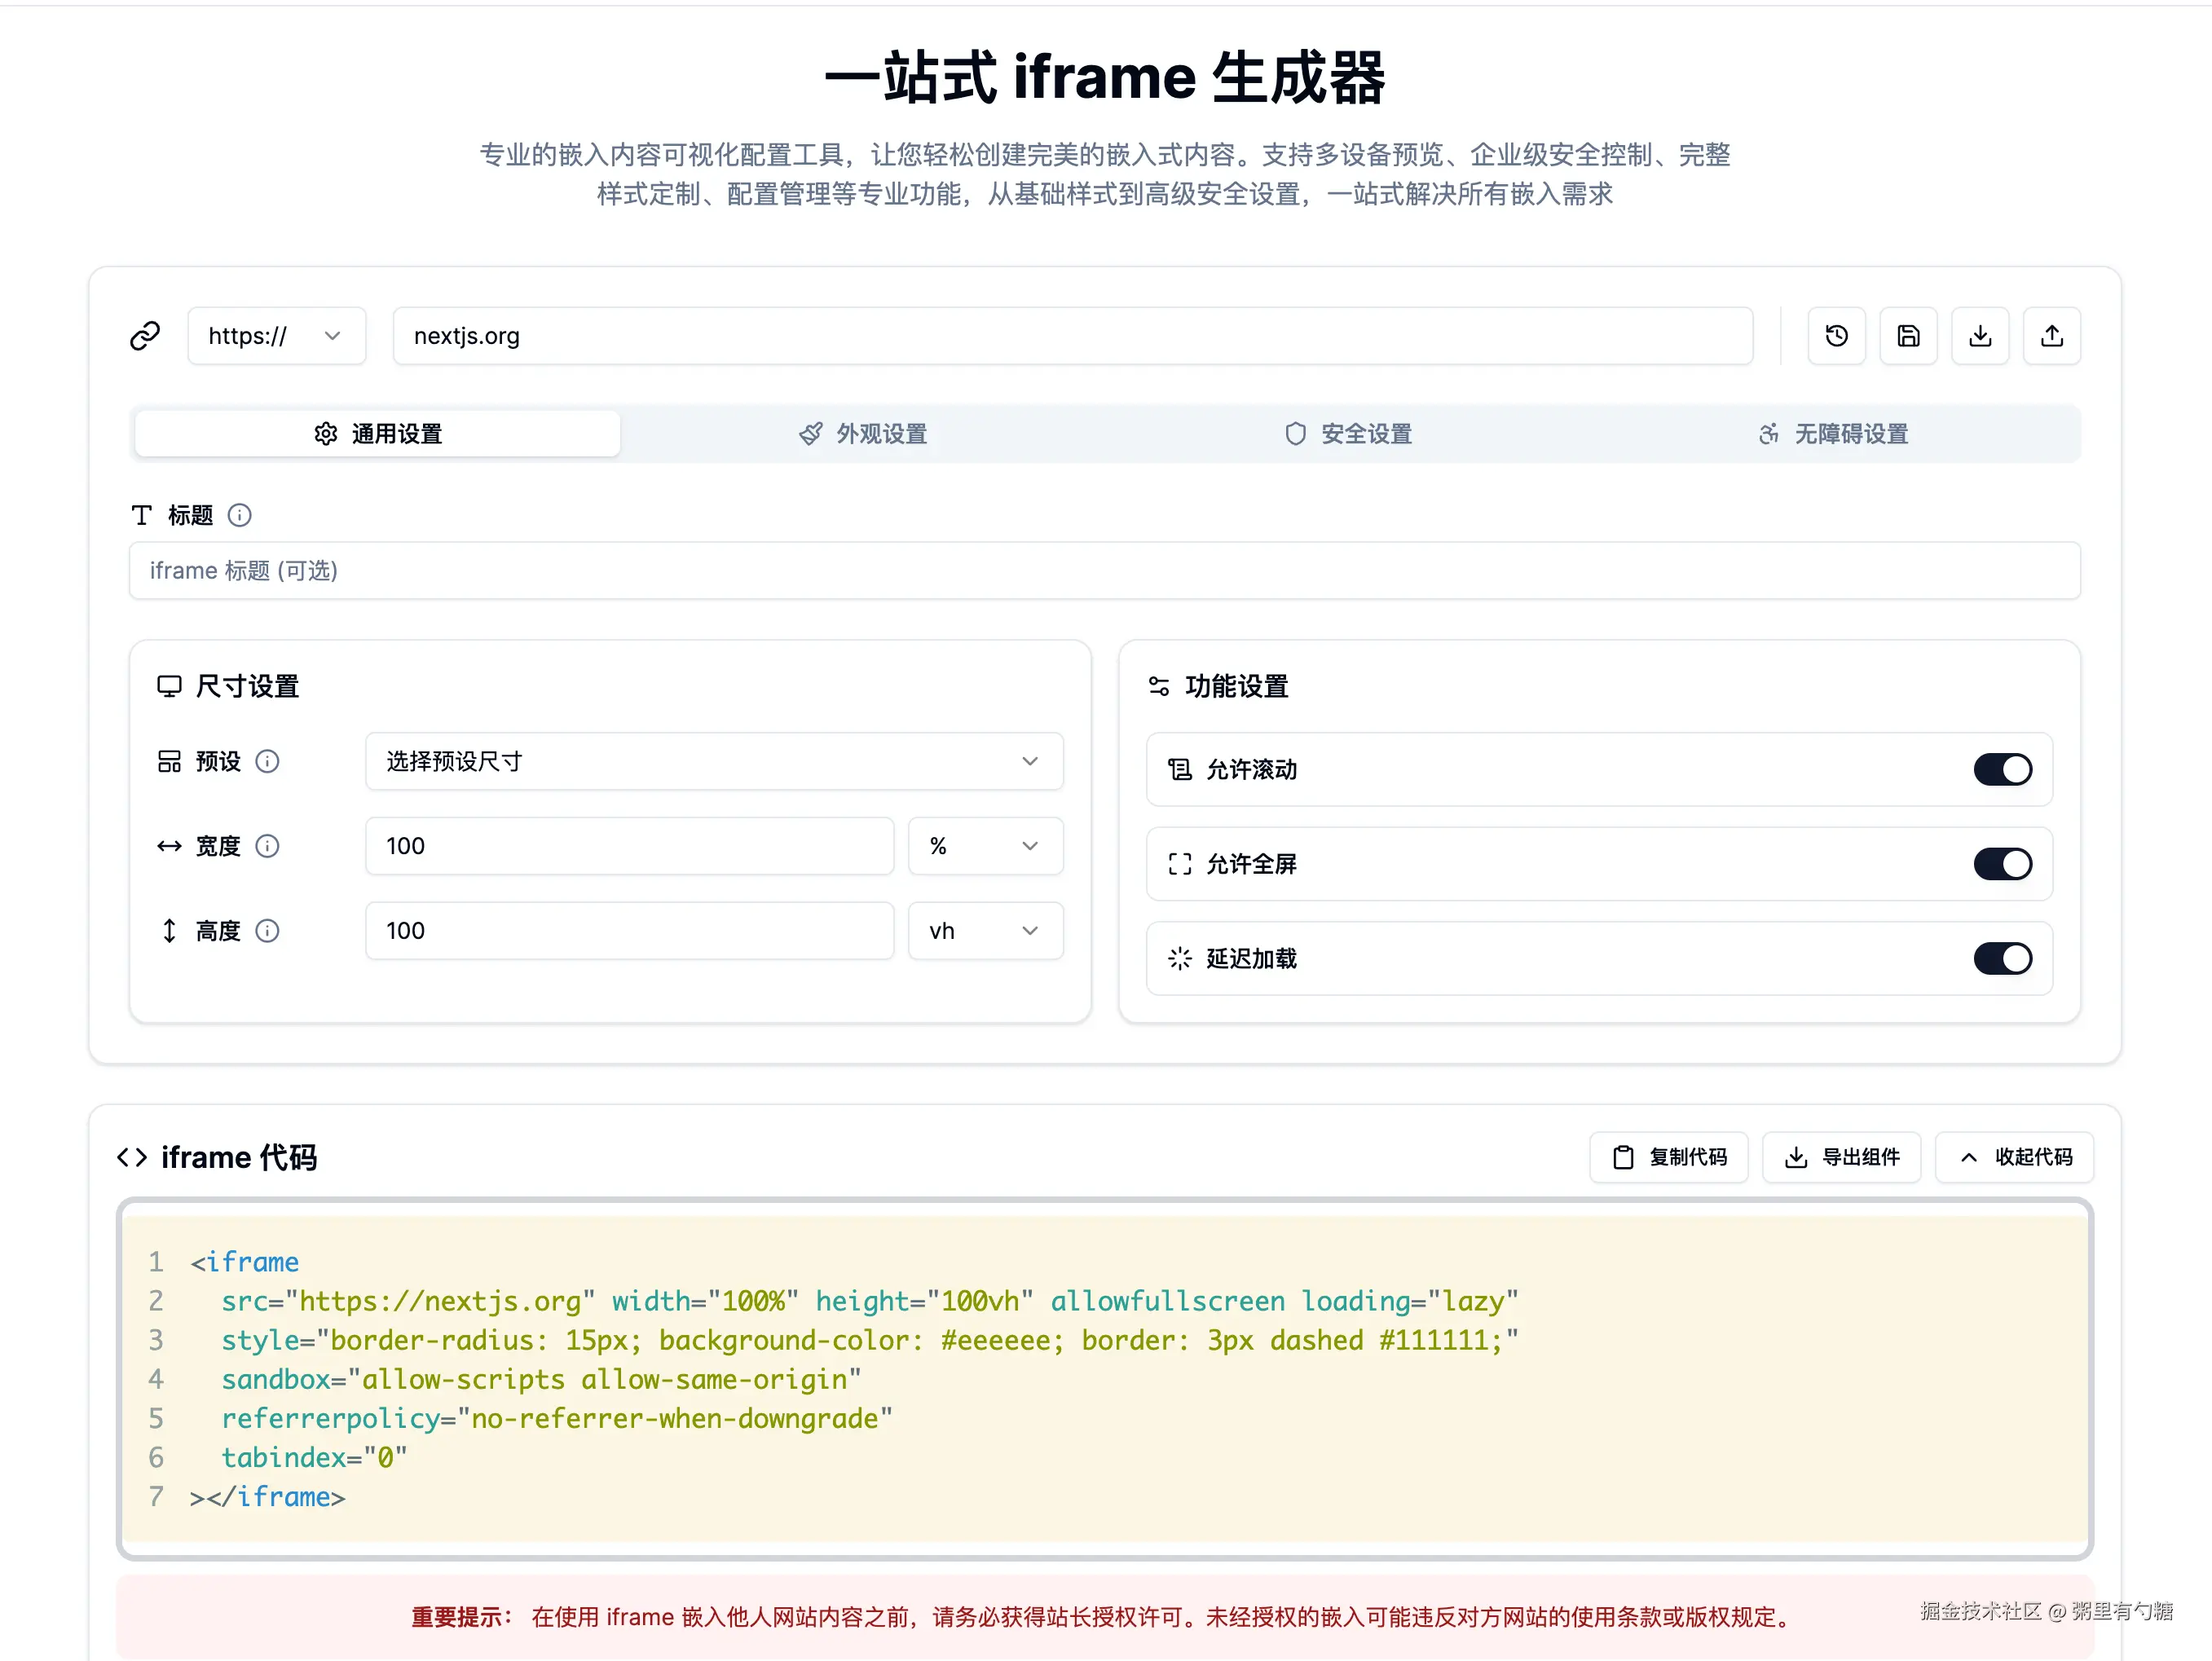This screenshot has height=1661, width=2212.
Task: Expand the 选择预设尺寸 preset dropdown
Action: point(713,761)
